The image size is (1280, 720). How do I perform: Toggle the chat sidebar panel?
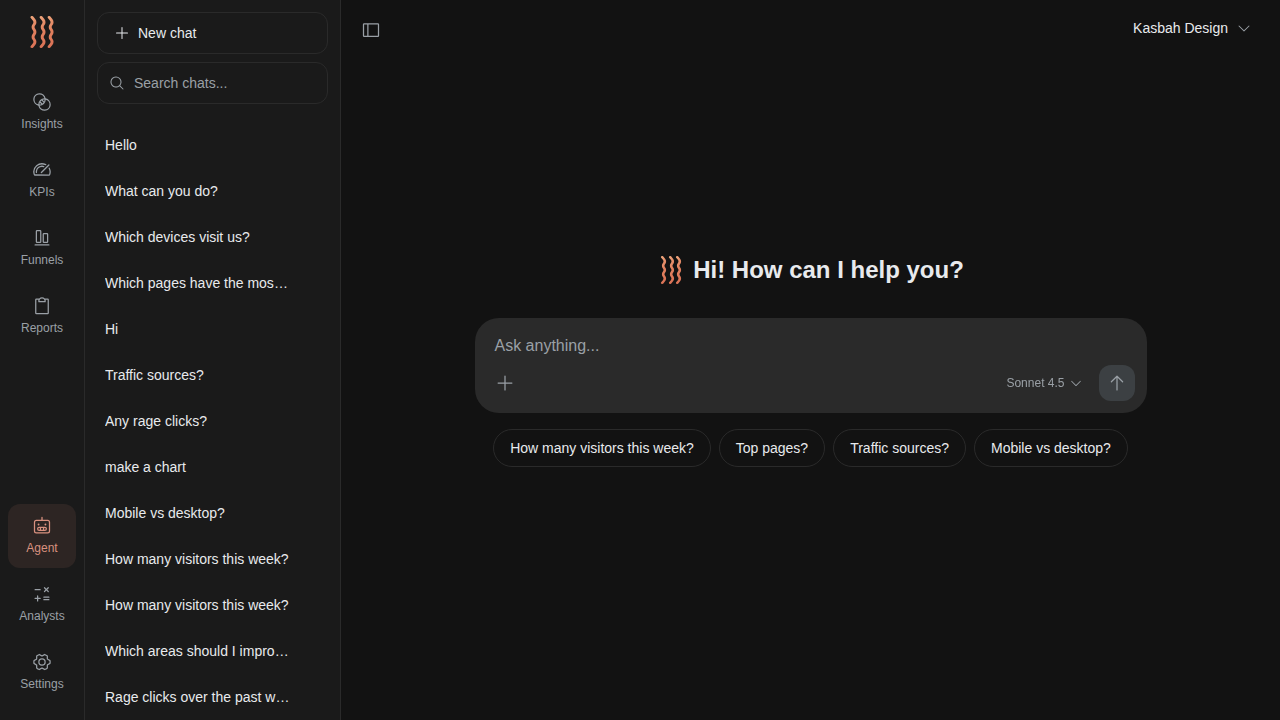[x=371, y=30]
